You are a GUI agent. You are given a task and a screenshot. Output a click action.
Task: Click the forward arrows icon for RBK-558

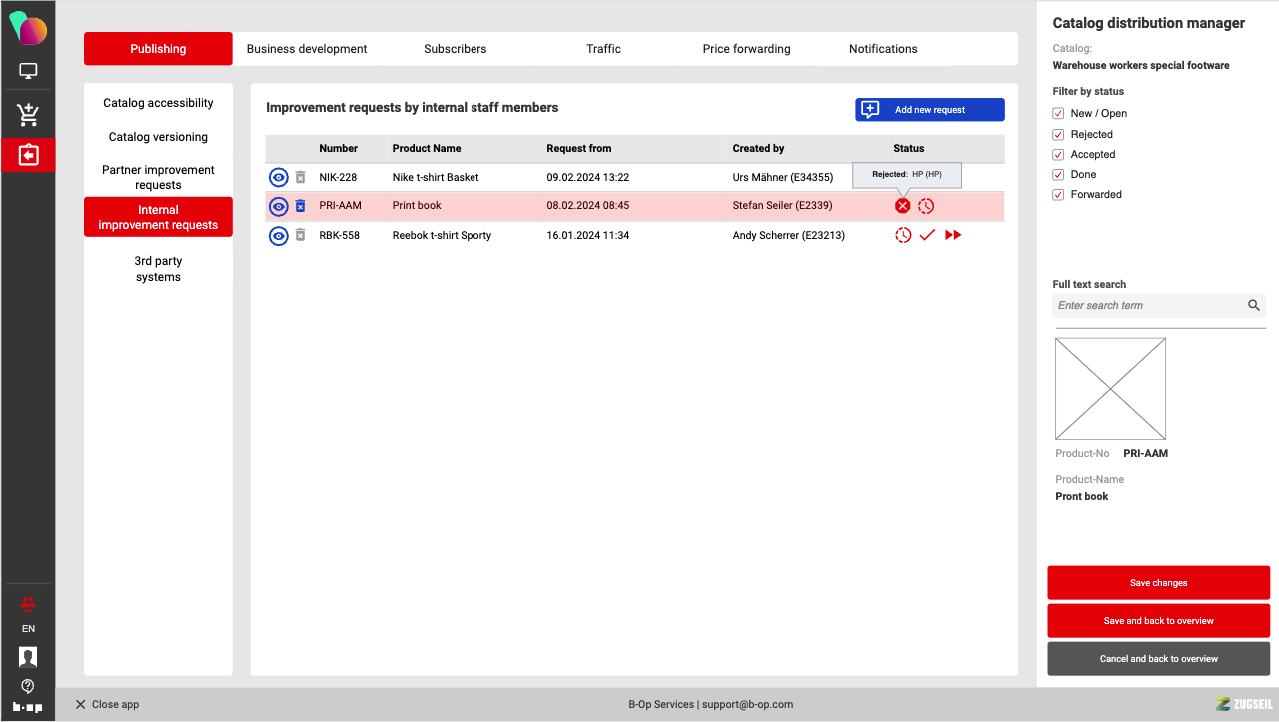tap(953, 235)
